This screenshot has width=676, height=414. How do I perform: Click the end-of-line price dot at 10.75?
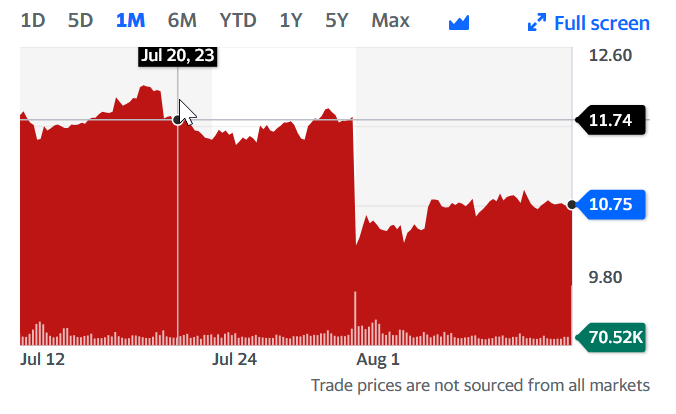click(571, 205)
